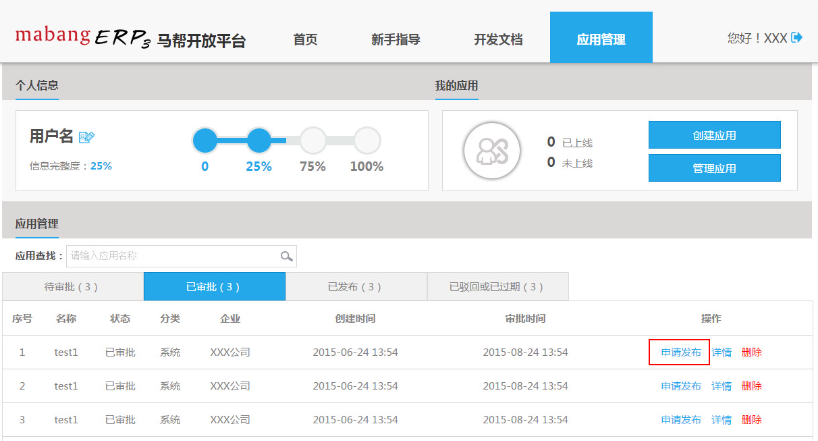Click 删除 in the second row
The width and height of the screenshot is (818, 441).
pyautogui.click(x=752, y=386)
